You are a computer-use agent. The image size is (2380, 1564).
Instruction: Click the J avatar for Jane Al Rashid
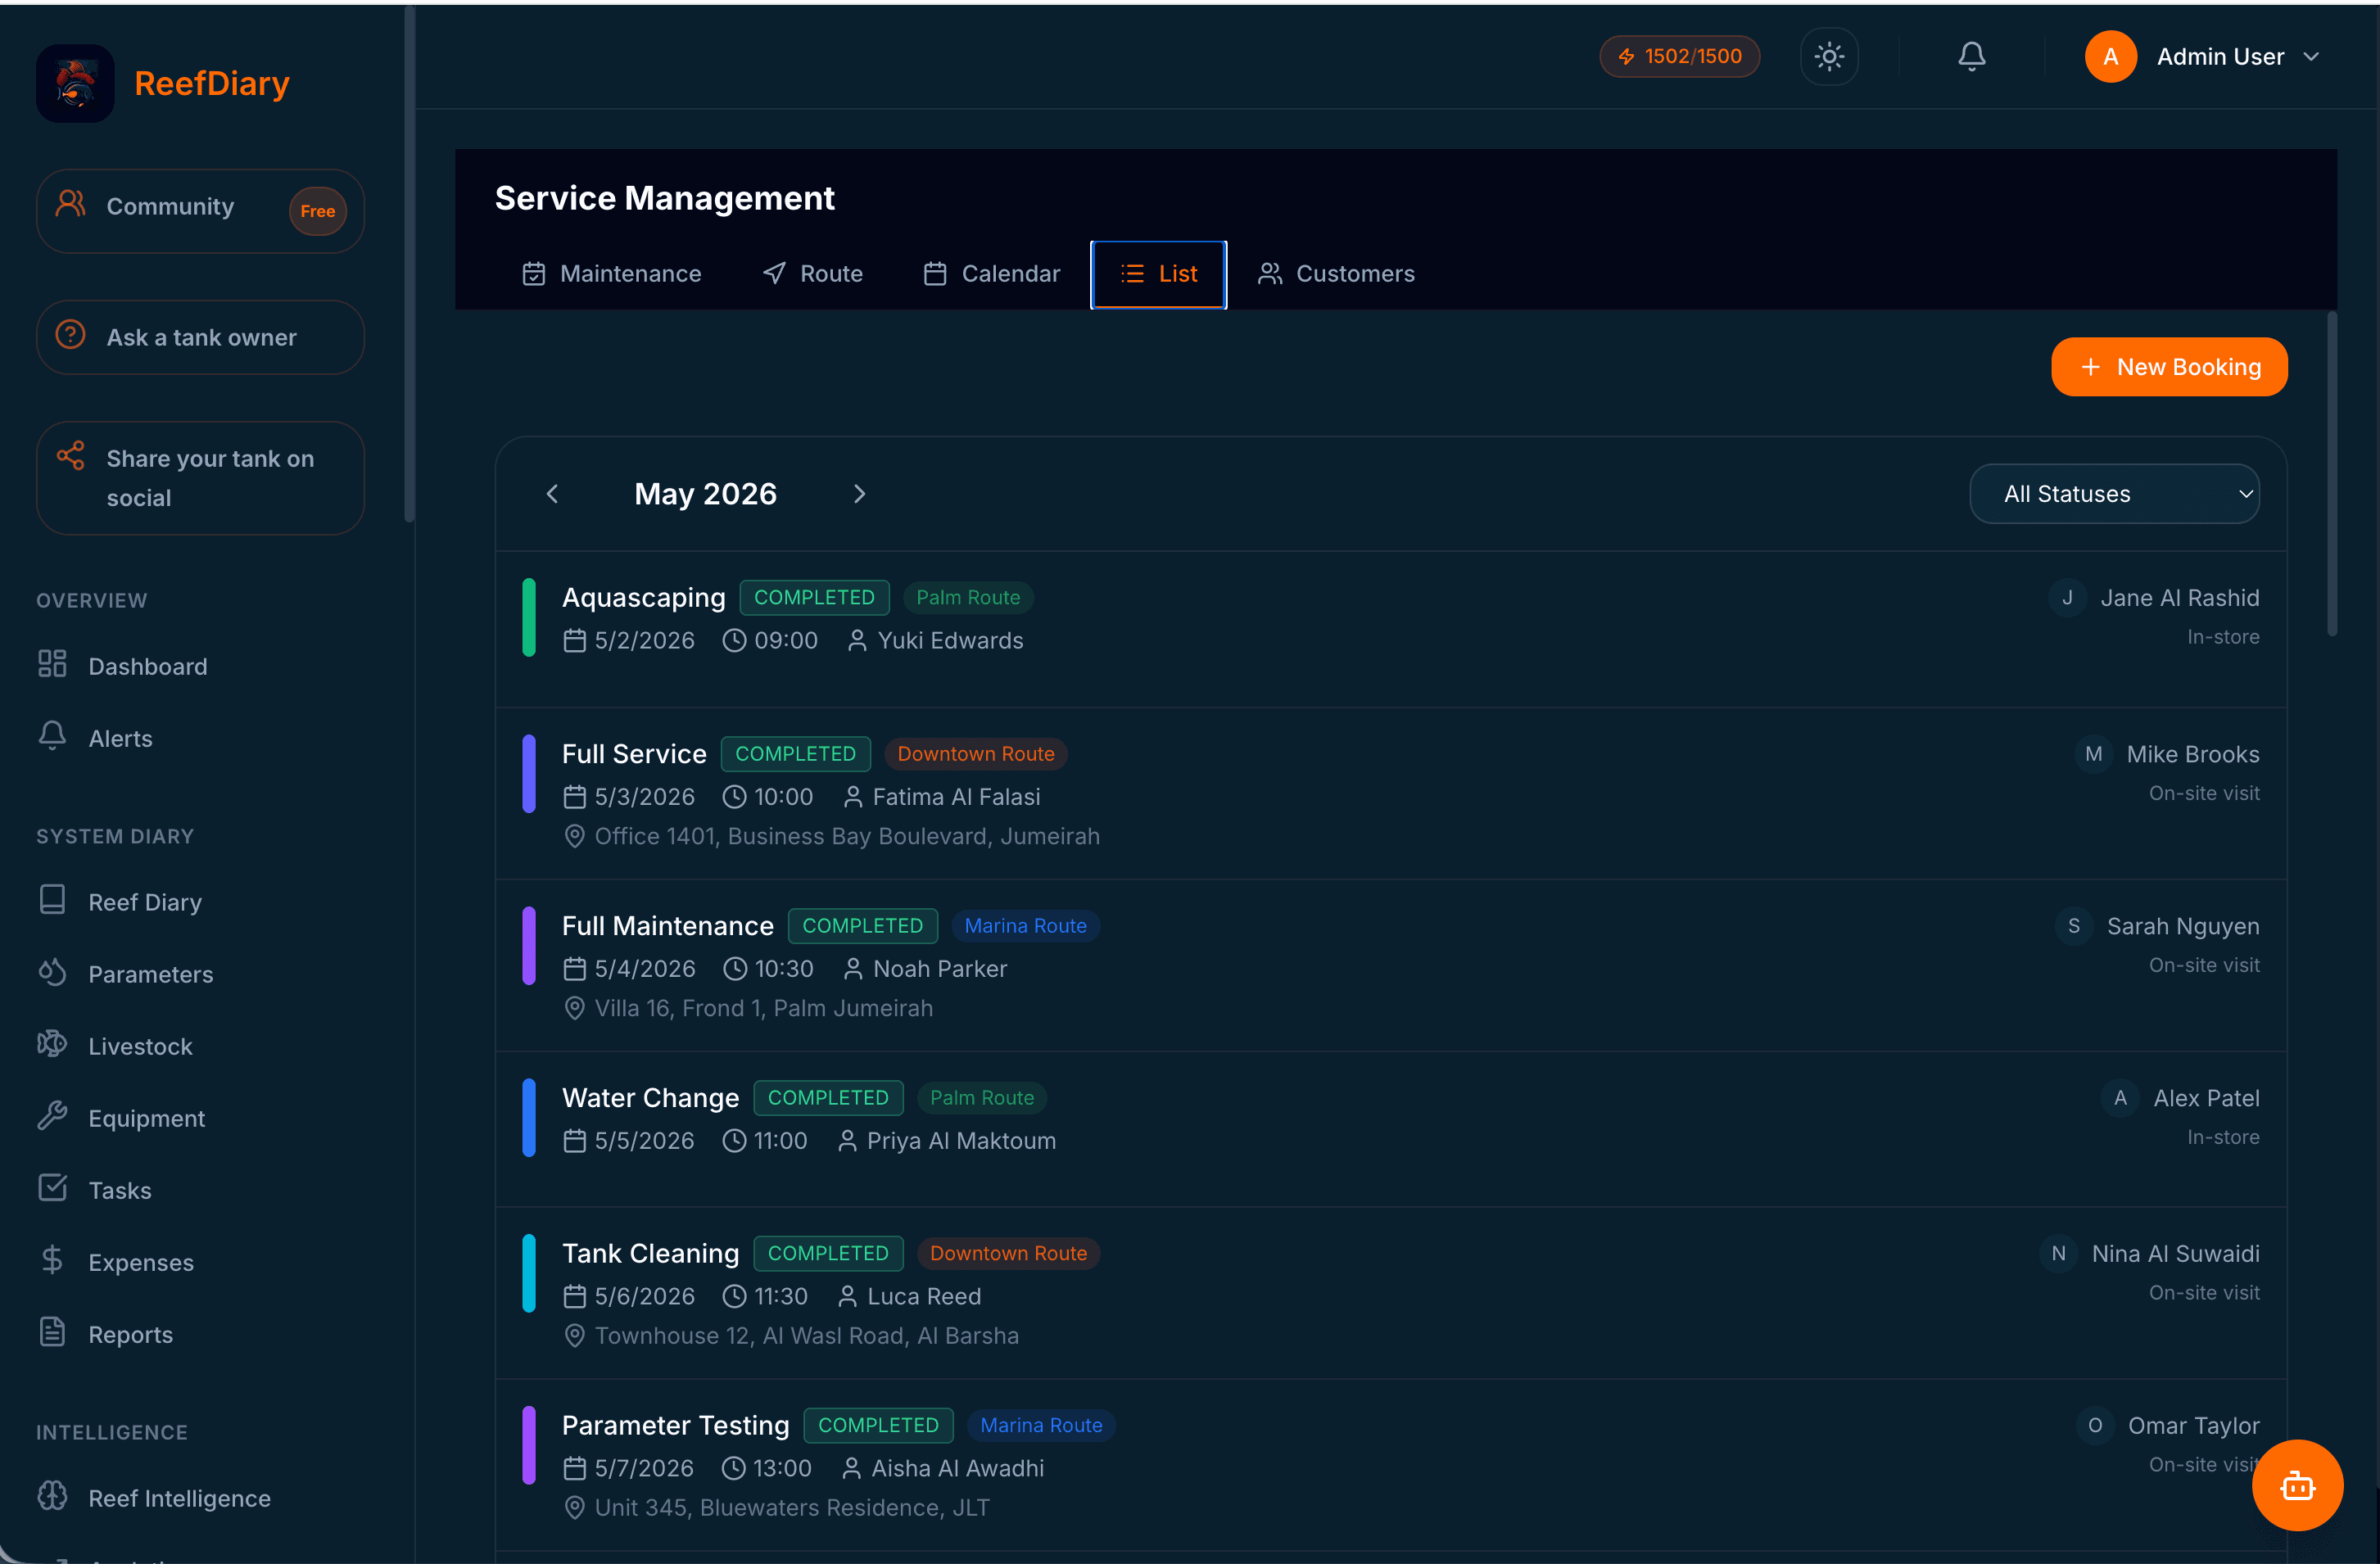[x=2067, y=598]
